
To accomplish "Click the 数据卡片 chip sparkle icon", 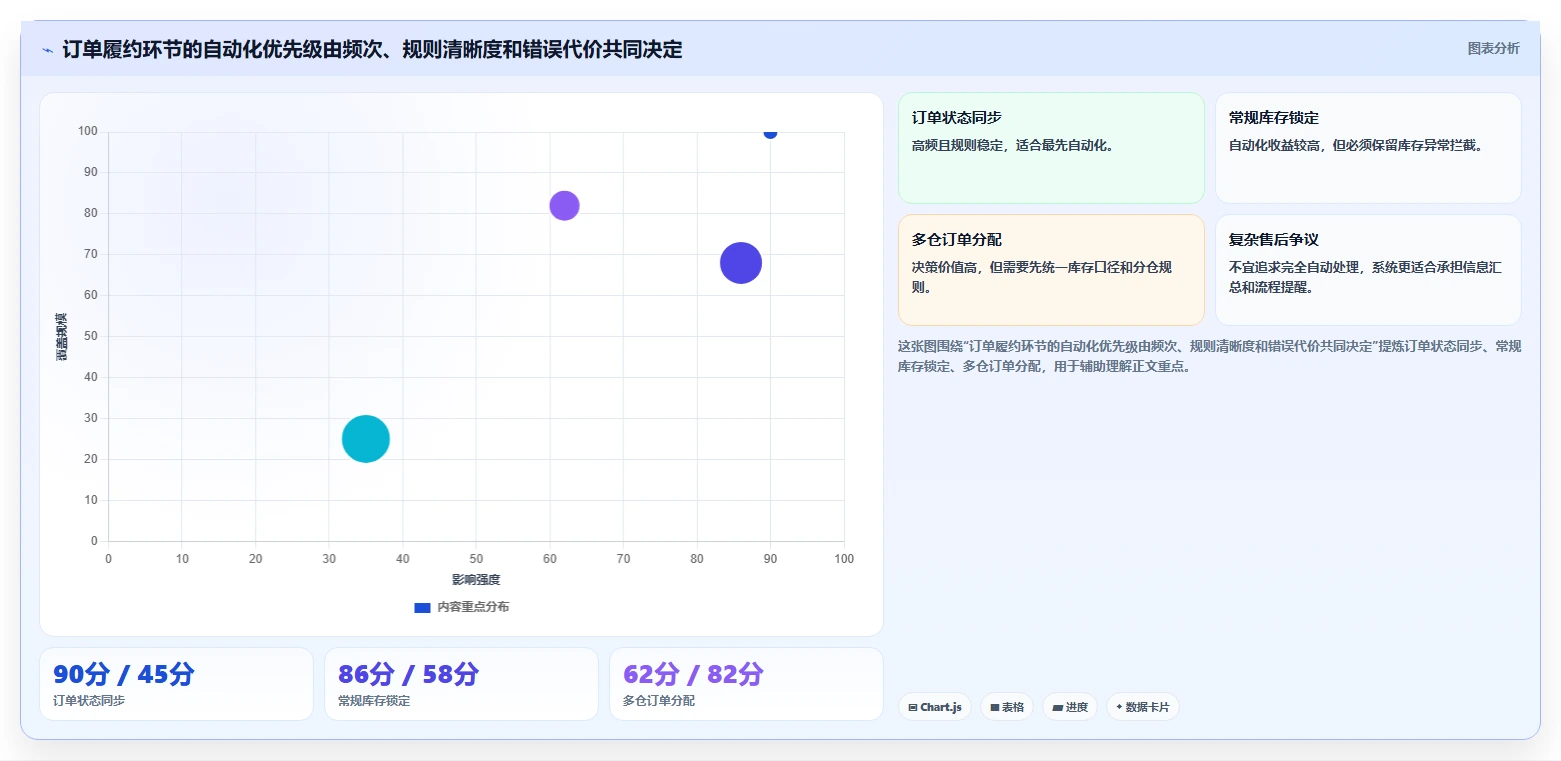I will (1119, 707).
